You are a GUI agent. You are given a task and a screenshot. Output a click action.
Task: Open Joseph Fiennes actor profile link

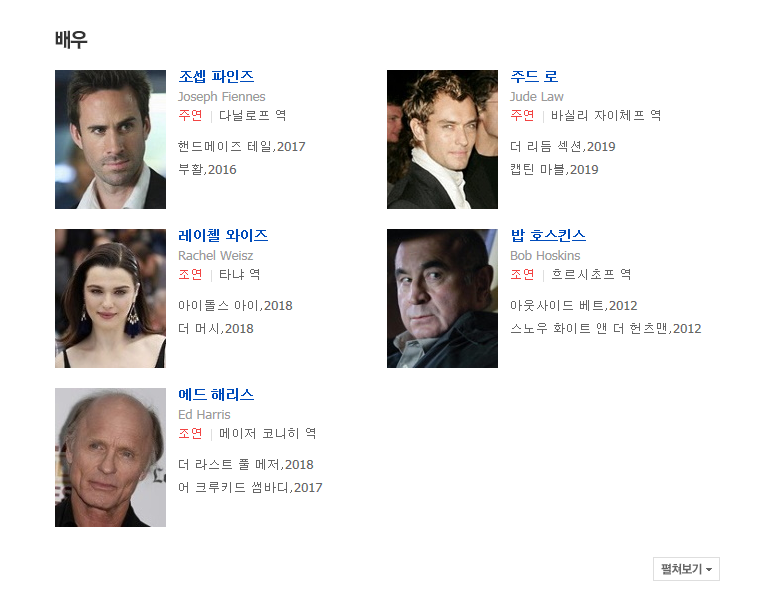[x=216, y=77]
